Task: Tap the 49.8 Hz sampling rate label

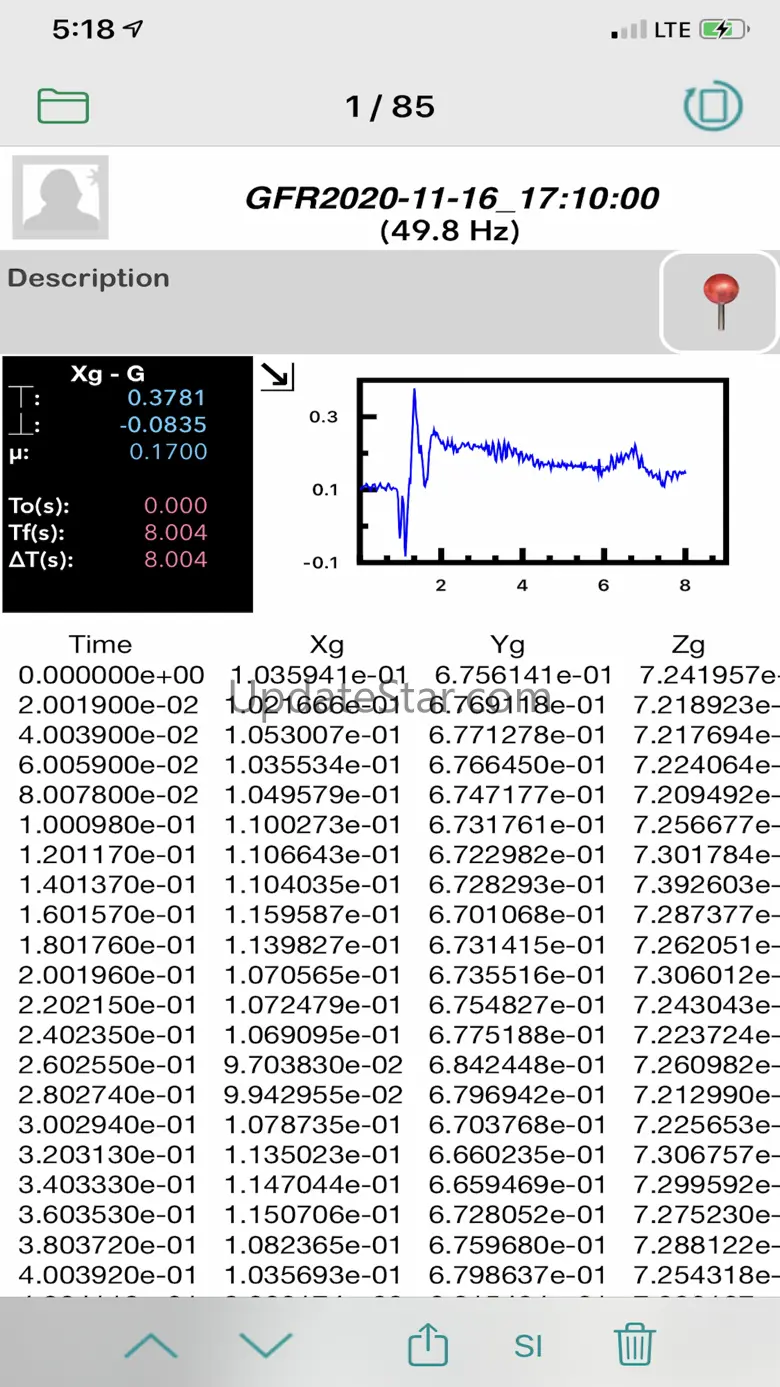Action: coord(450,231)
